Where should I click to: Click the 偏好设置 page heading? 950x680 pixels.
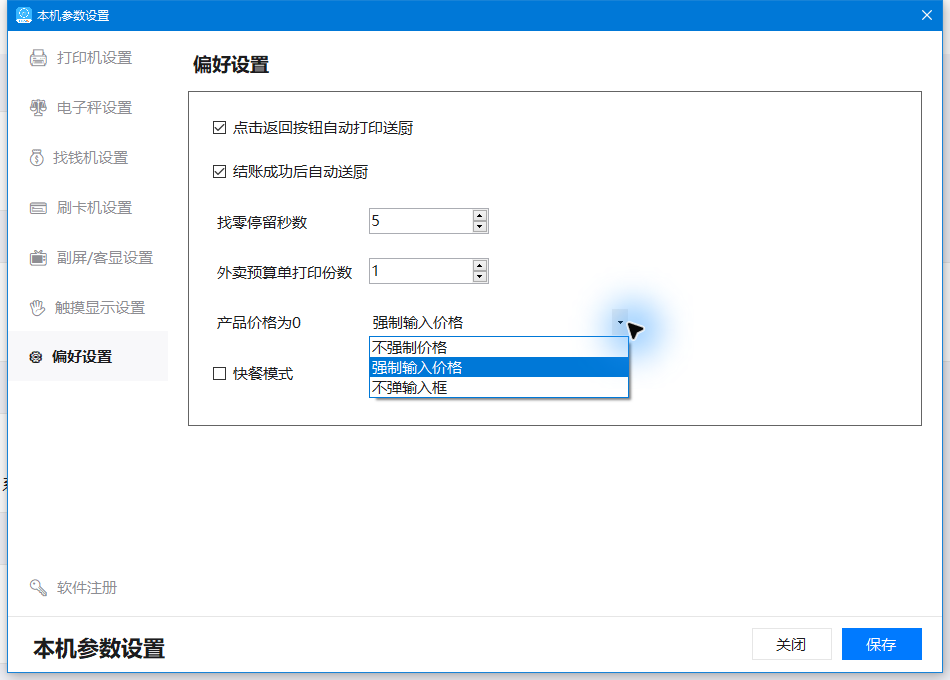pyautogui.click(x=231, y=64)
